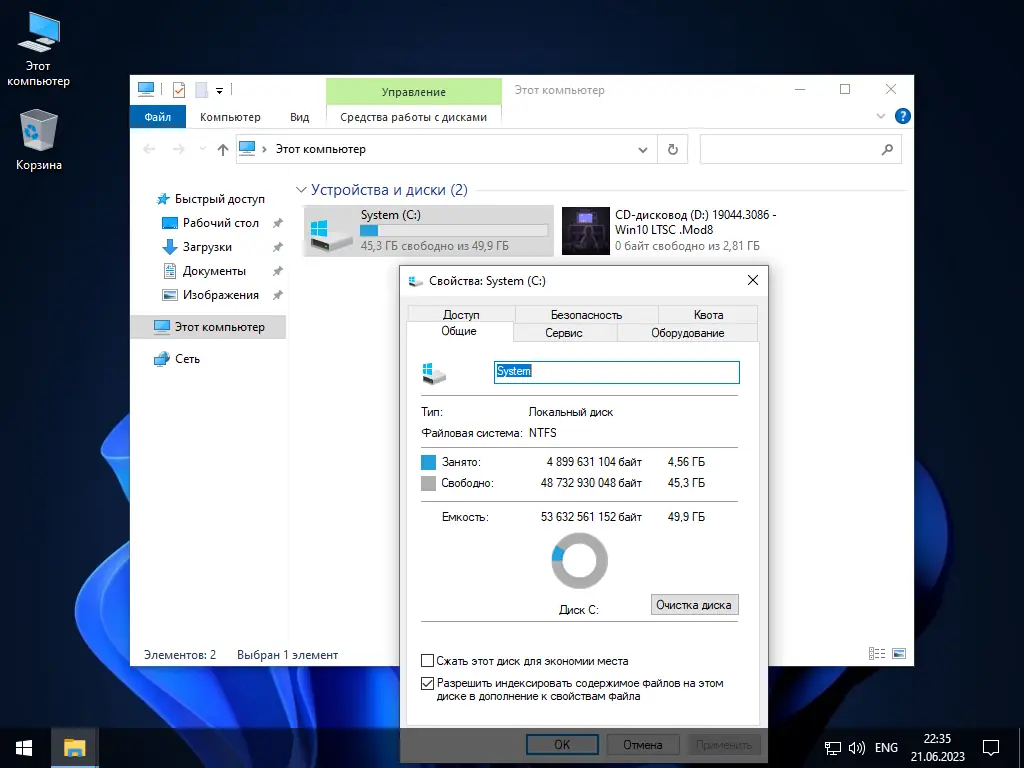Select 'Быстрый доступ' in the navigation pane

[219, 199]
